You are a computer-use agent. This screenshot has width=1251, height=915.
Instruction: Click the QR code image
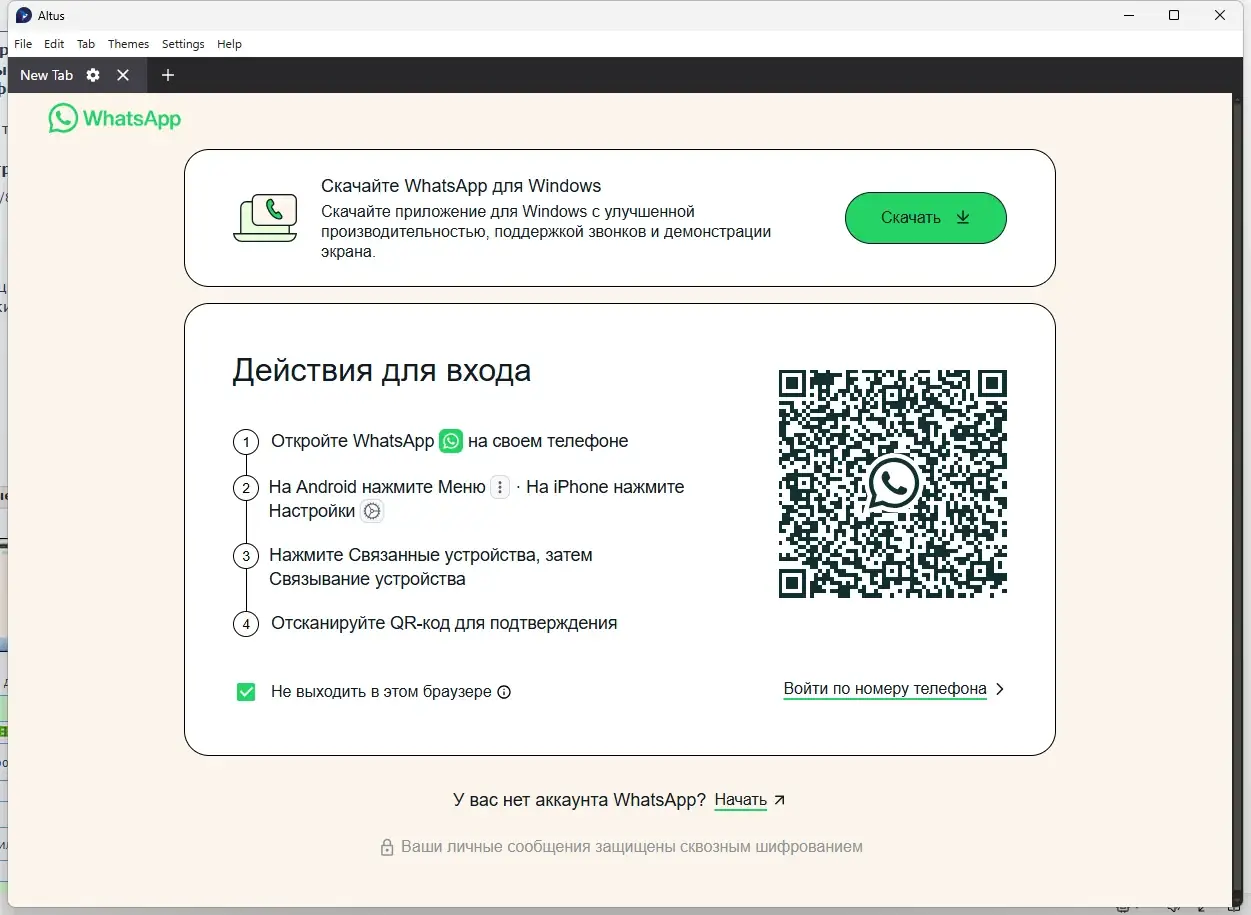coord(893,484)
